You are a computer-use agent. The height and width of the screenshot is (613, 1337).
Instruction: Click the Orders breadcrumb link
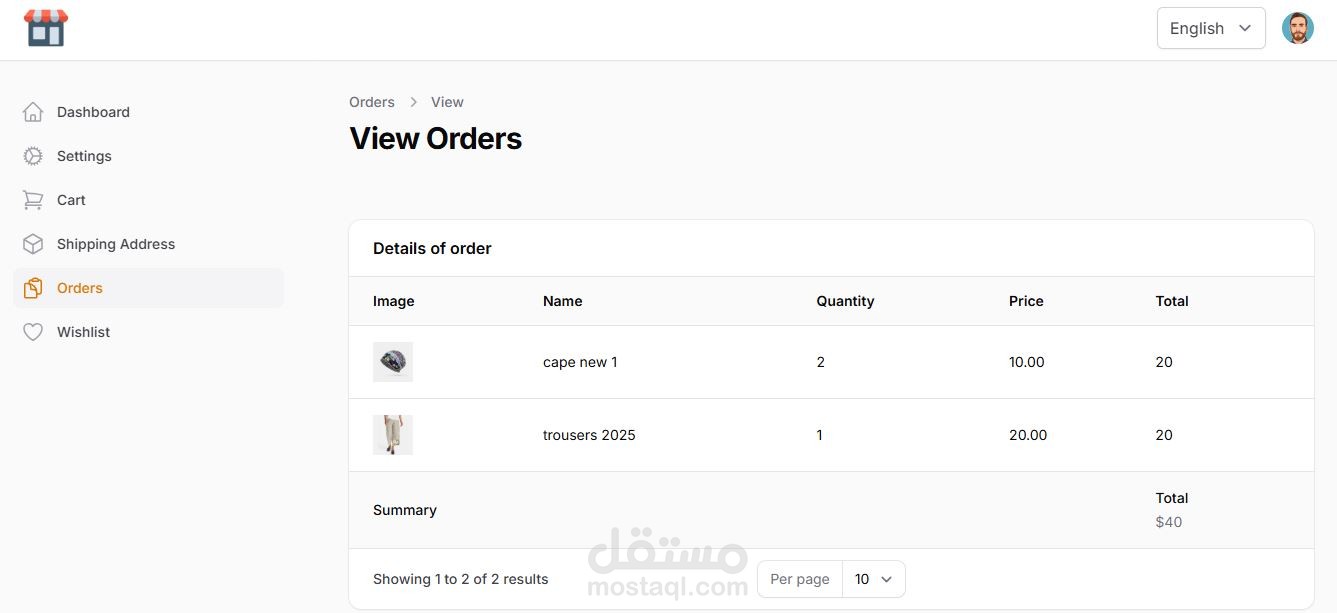(372, 102)
